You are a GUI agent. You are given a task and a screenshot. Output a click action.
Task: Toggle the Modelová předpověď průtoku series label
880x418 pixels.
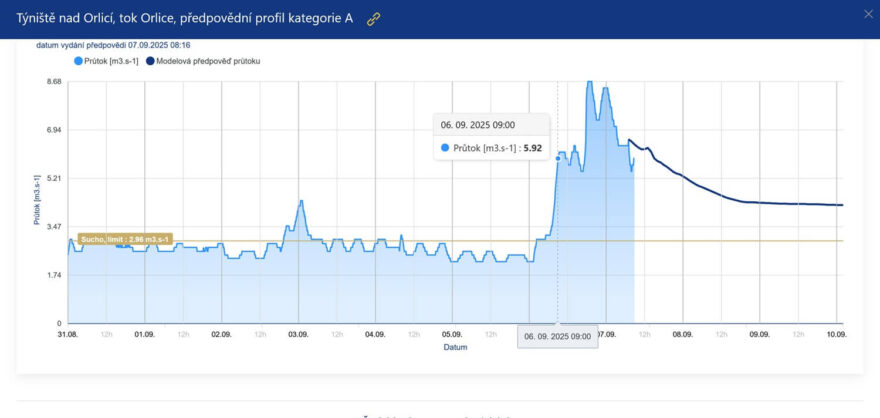pos(209,61)
